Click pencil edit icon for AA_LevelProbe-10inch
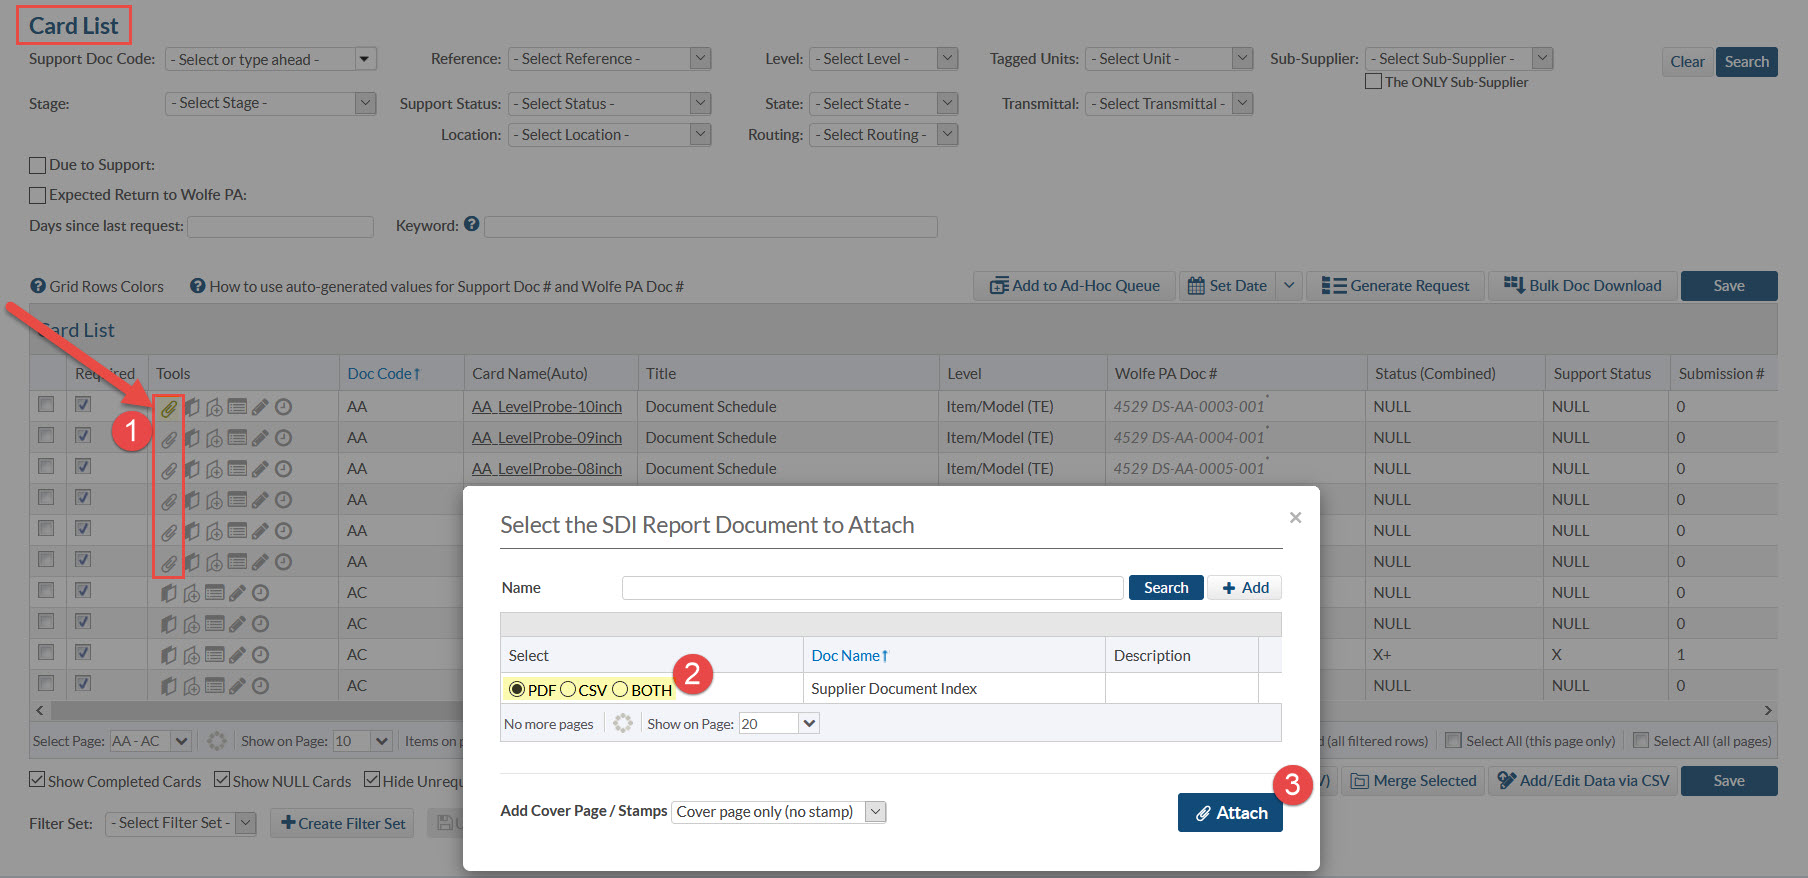This screenshot has width=1808, height=878. point(260,407)
